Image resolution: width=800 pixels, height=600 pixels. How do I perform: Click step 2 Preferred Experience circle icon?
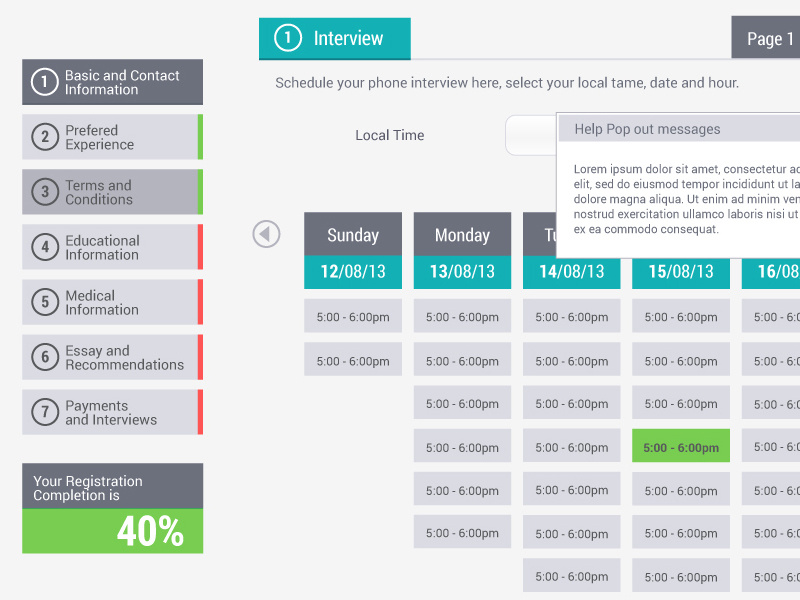(44, 137)
